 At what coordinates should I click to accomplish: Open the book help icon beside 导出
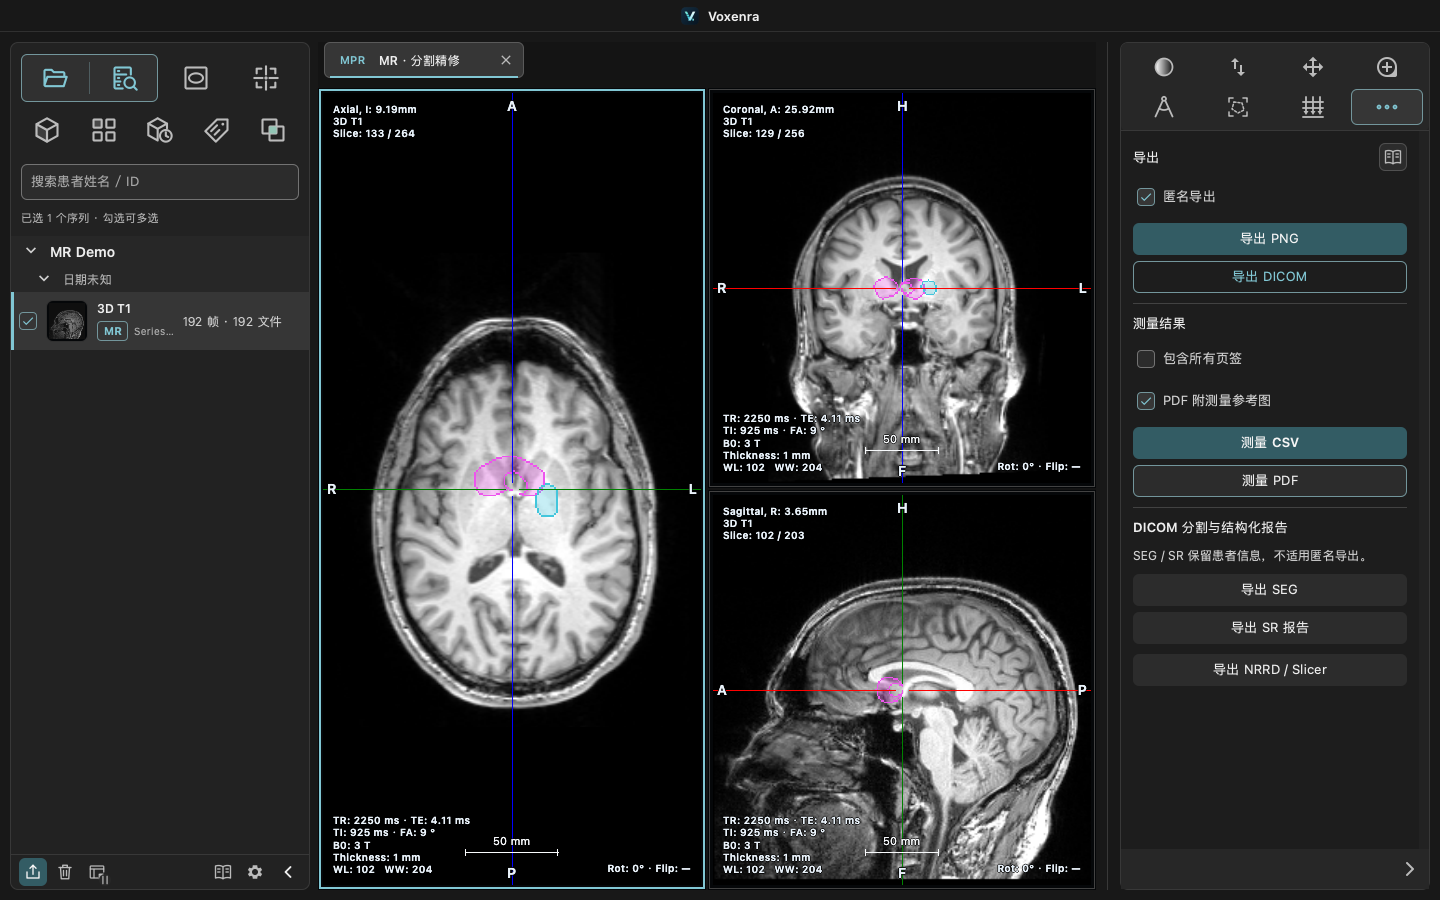[x=1393, y=157]
